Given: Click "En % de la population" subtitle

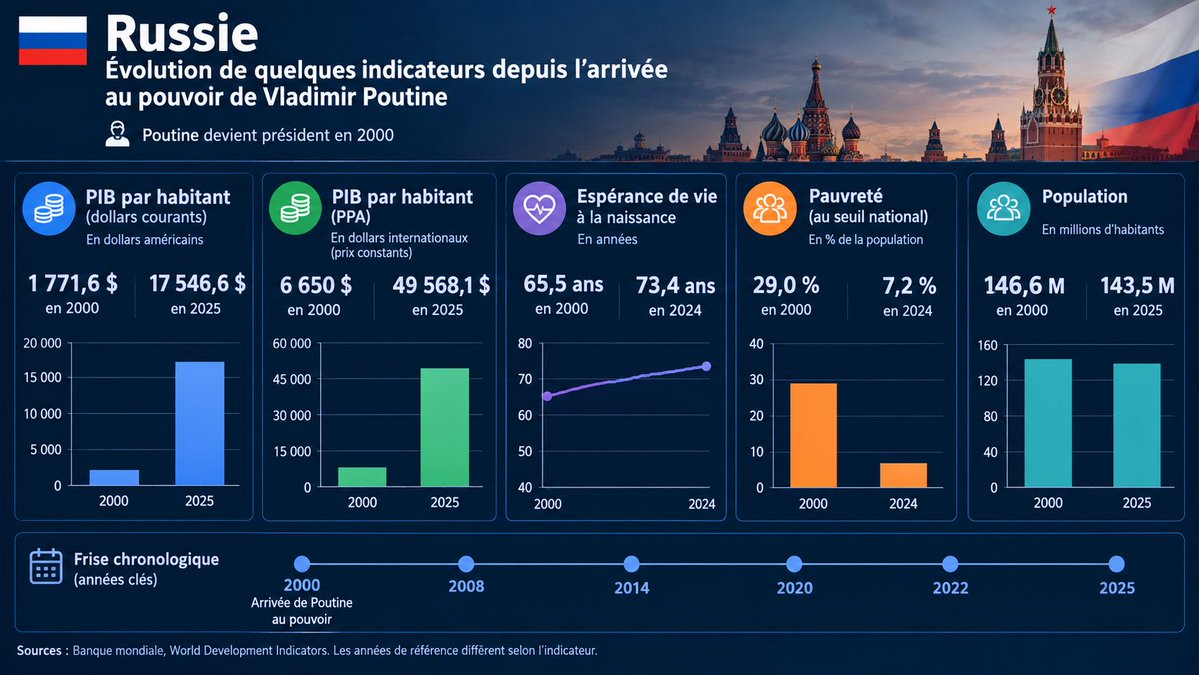Looking at the screenshot, I should (866, 239).
